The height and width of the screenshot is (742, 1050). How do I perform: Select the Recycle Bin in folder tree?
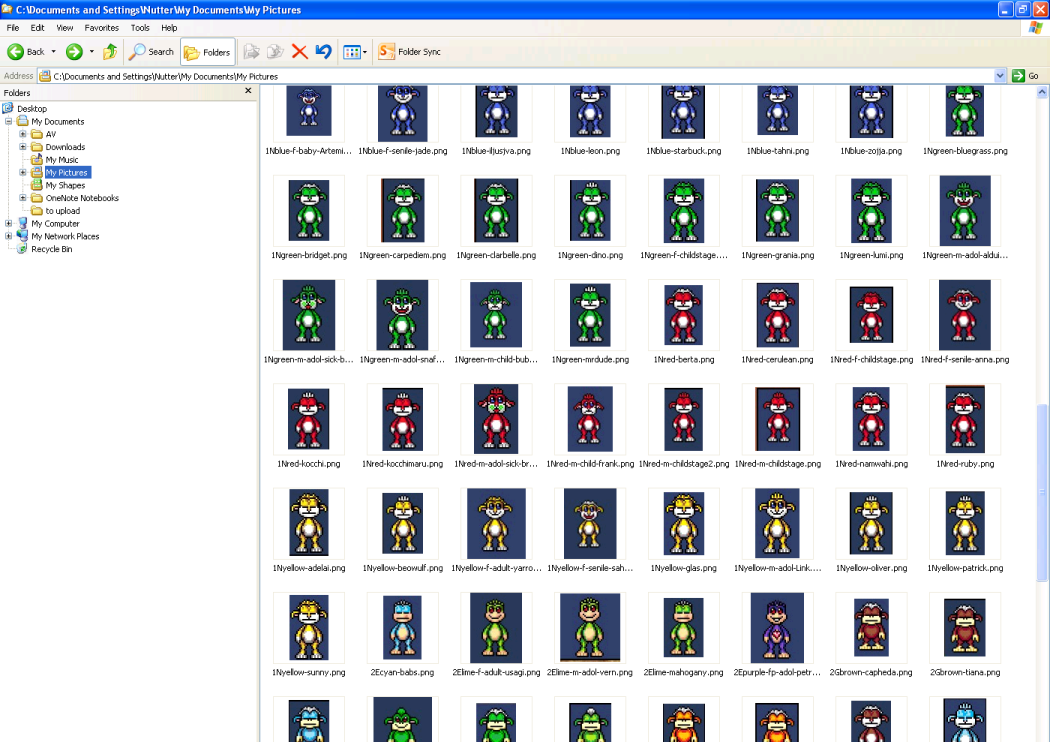click(x=51, y=249)
